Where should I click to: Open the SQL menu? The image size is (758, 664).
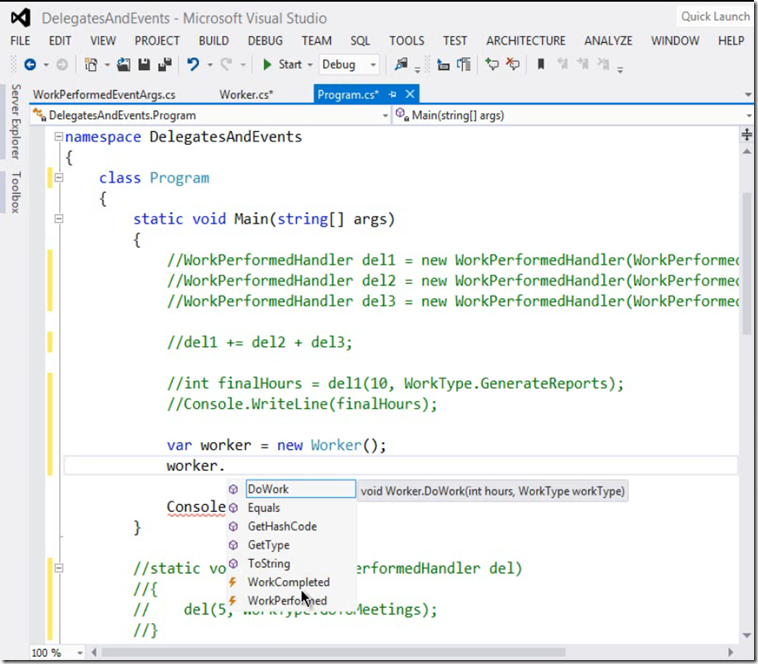360,41
